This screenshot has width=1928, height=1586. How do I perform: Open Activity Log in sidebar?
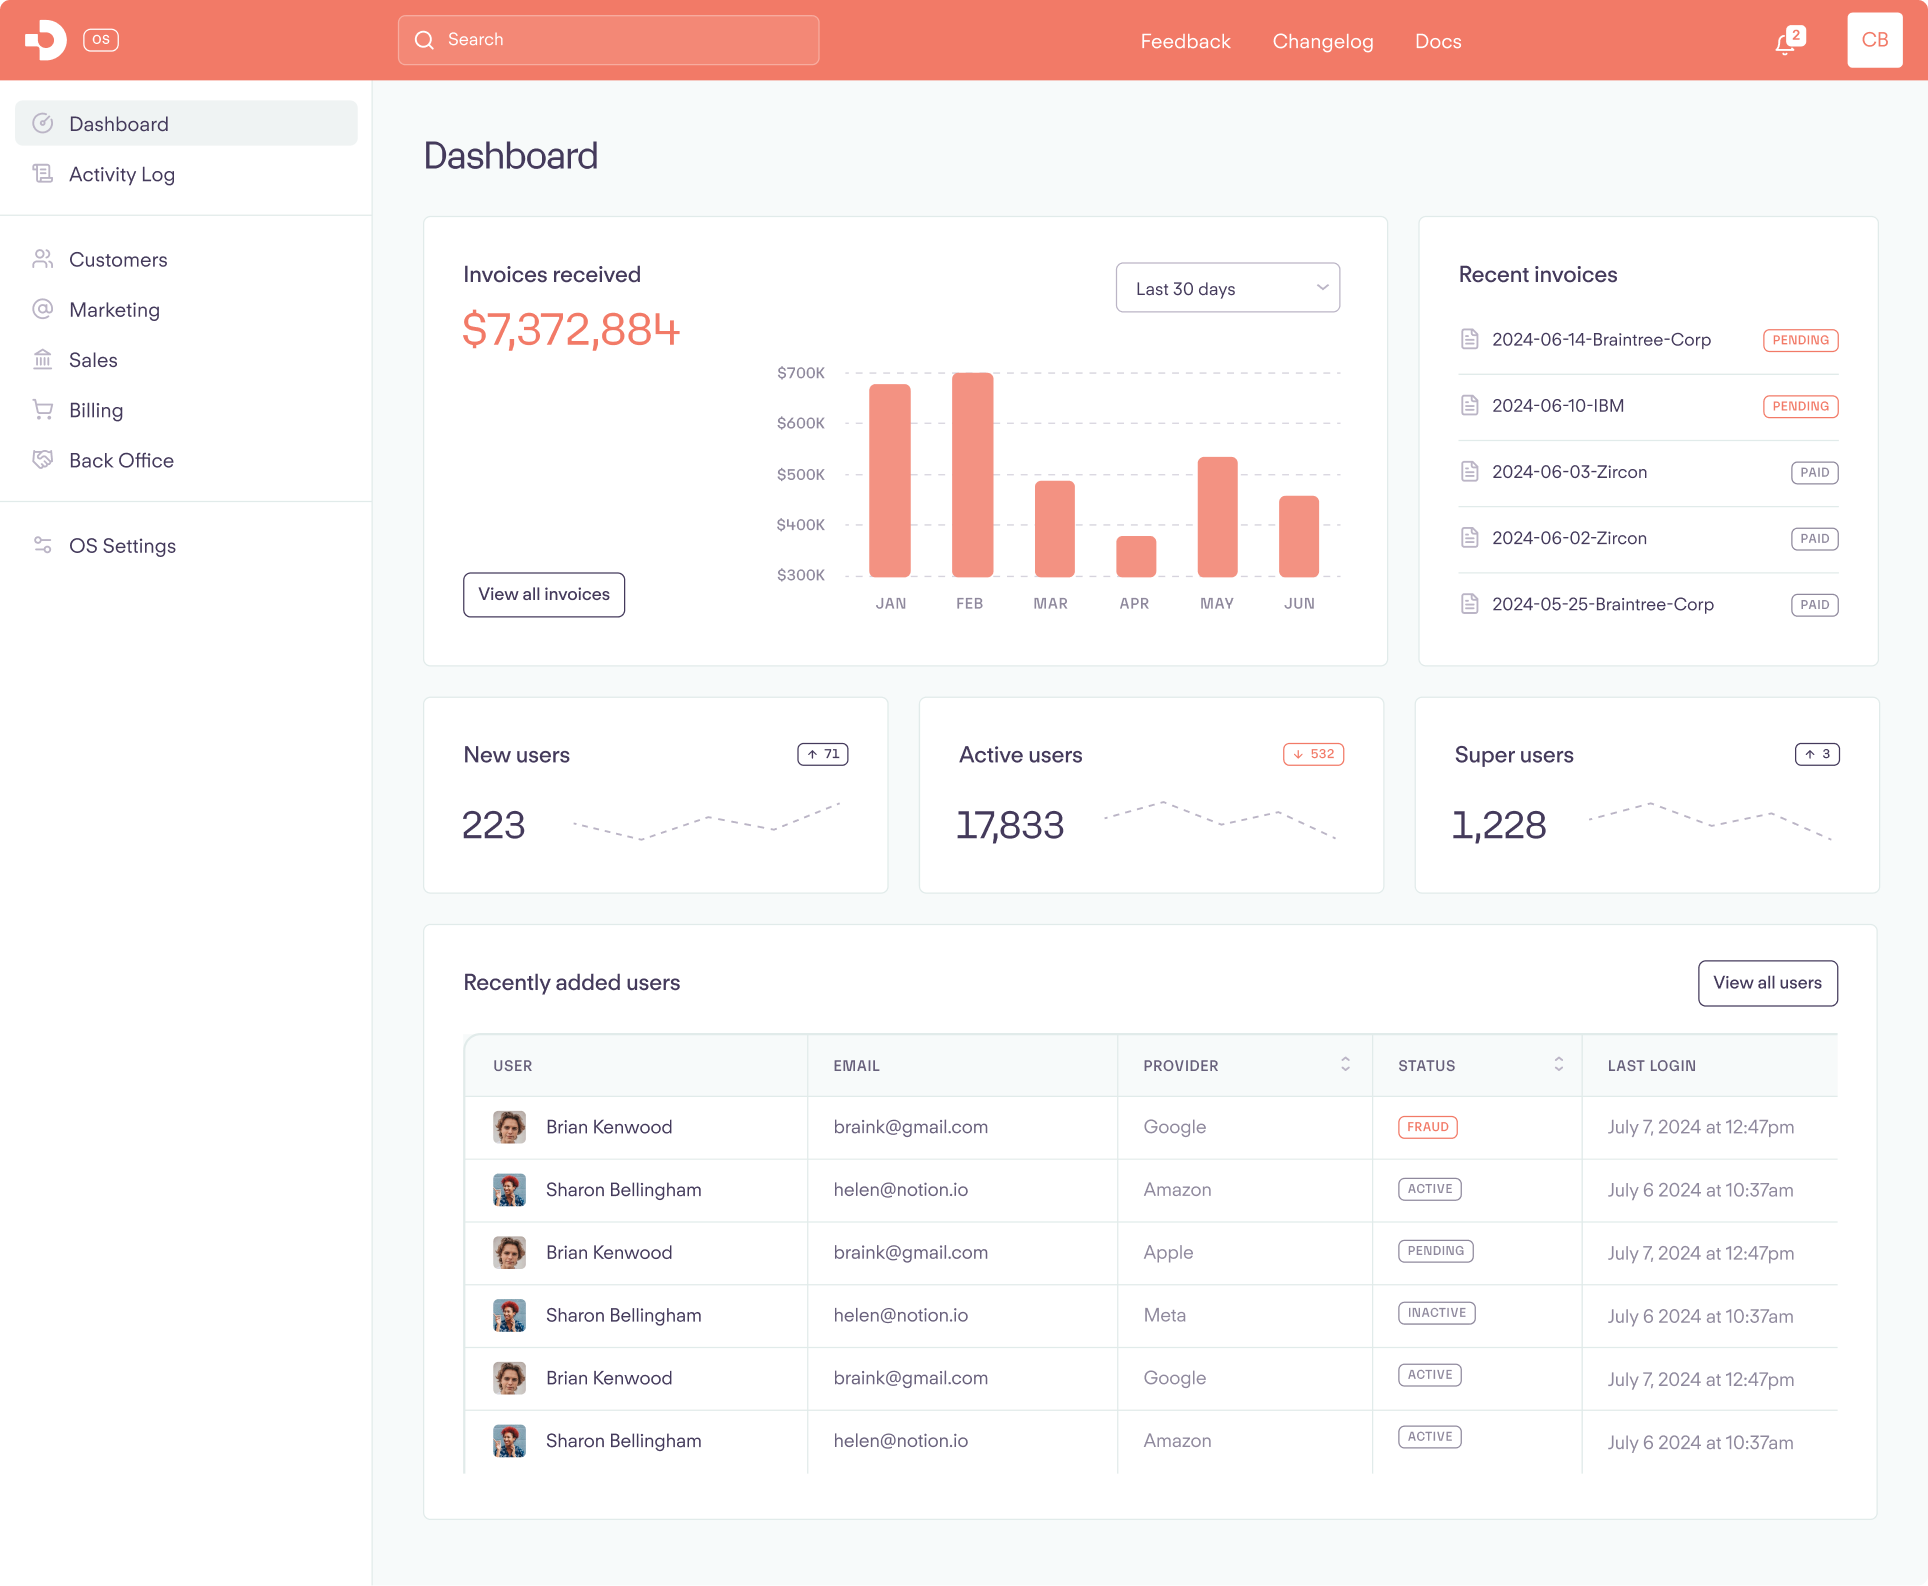(x=122, y=174)
